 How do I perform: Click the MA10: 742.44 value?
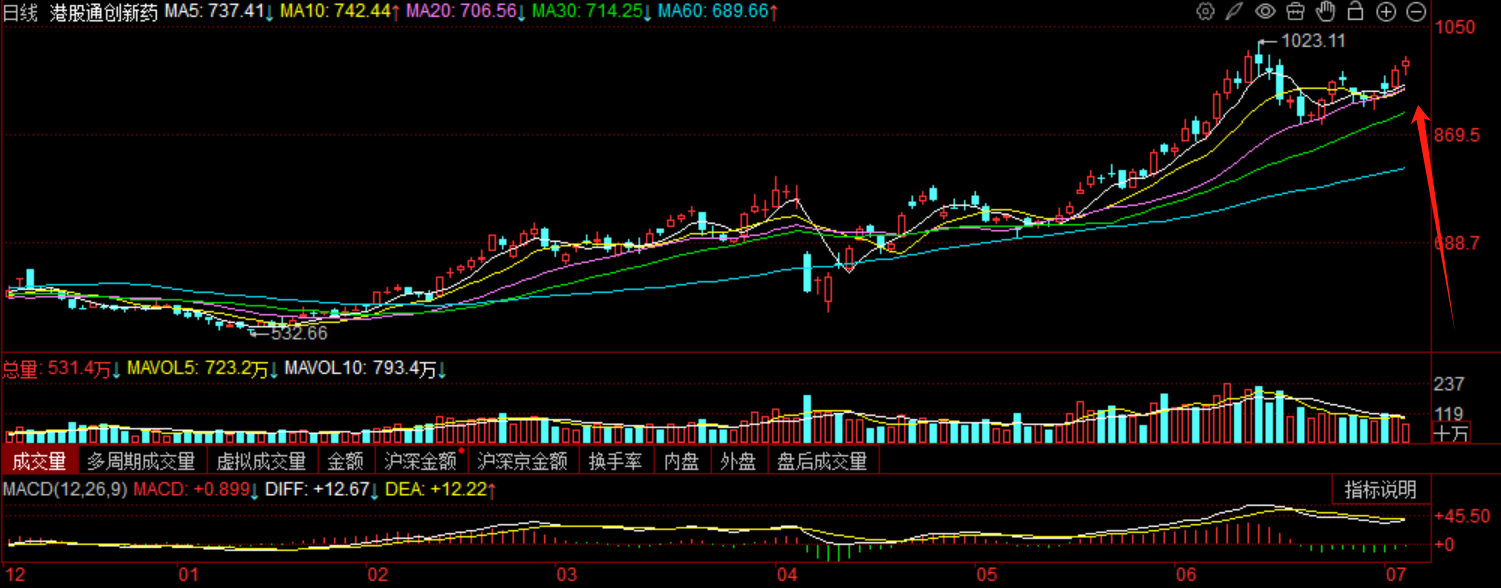pos(340,12)
